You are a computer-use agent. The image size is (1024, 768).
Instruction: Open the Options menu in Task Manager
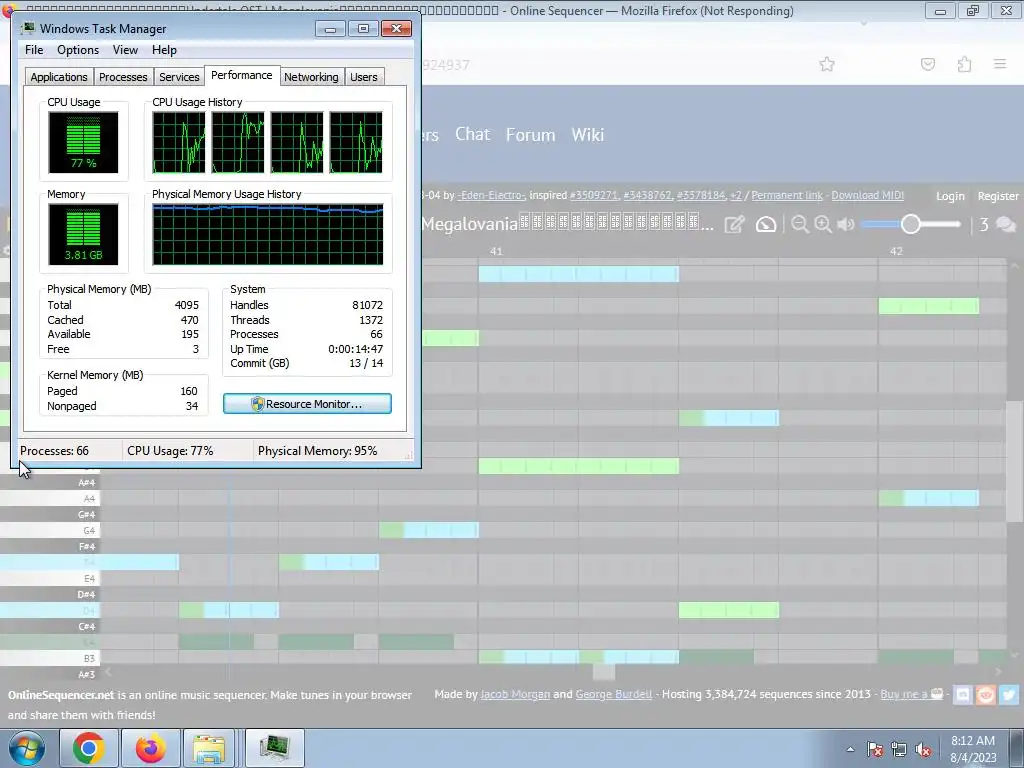78,50
